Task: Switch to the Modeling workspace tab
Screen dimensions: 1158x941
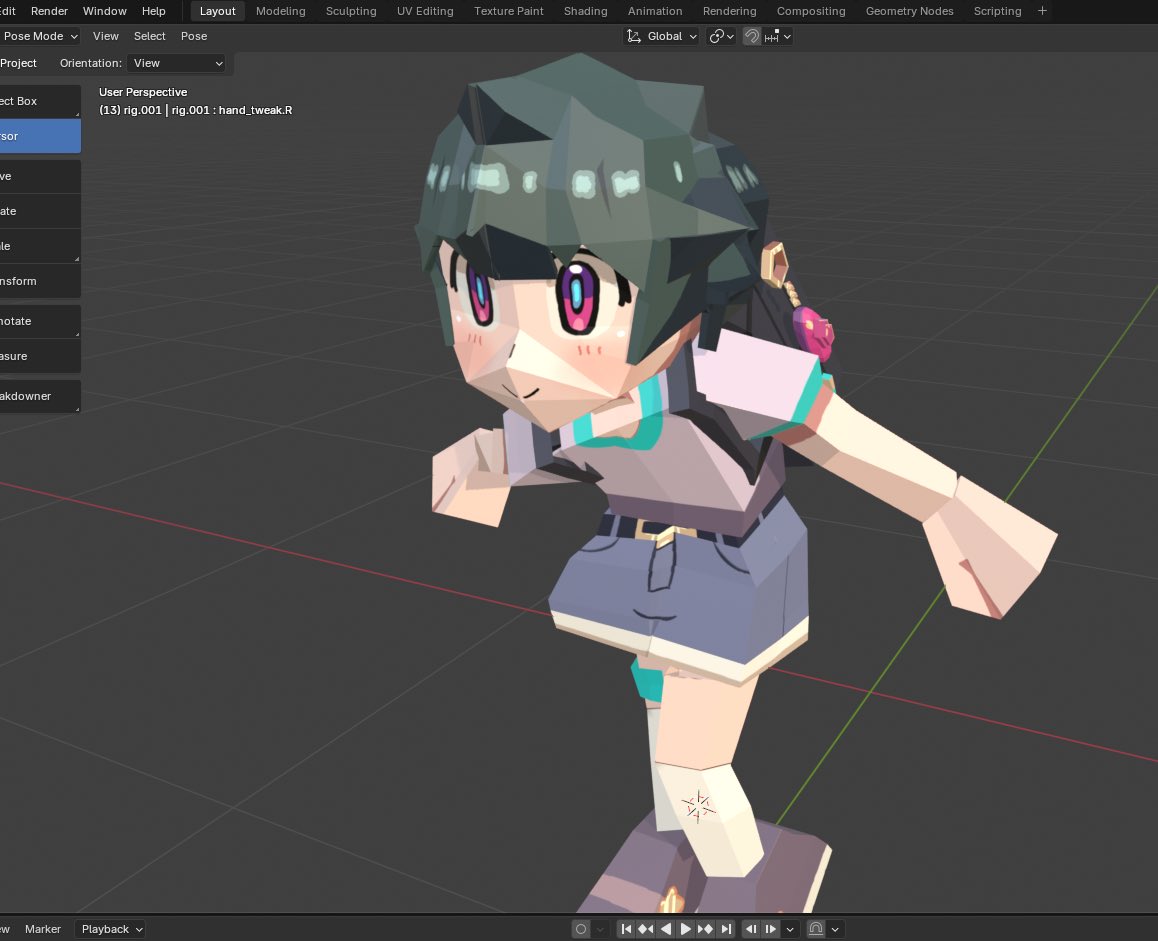Action: click(x=281, y=11)
